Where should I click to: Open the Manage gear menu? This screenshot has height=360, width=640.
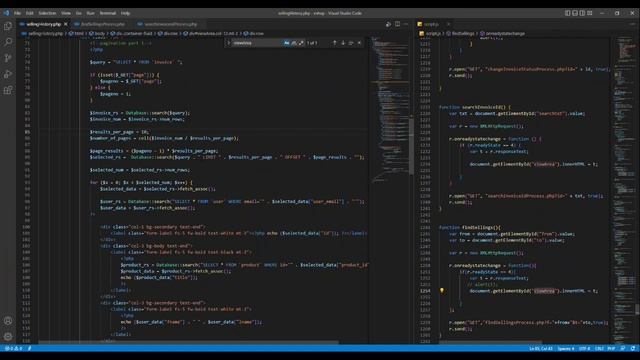(x=8, y=337)
